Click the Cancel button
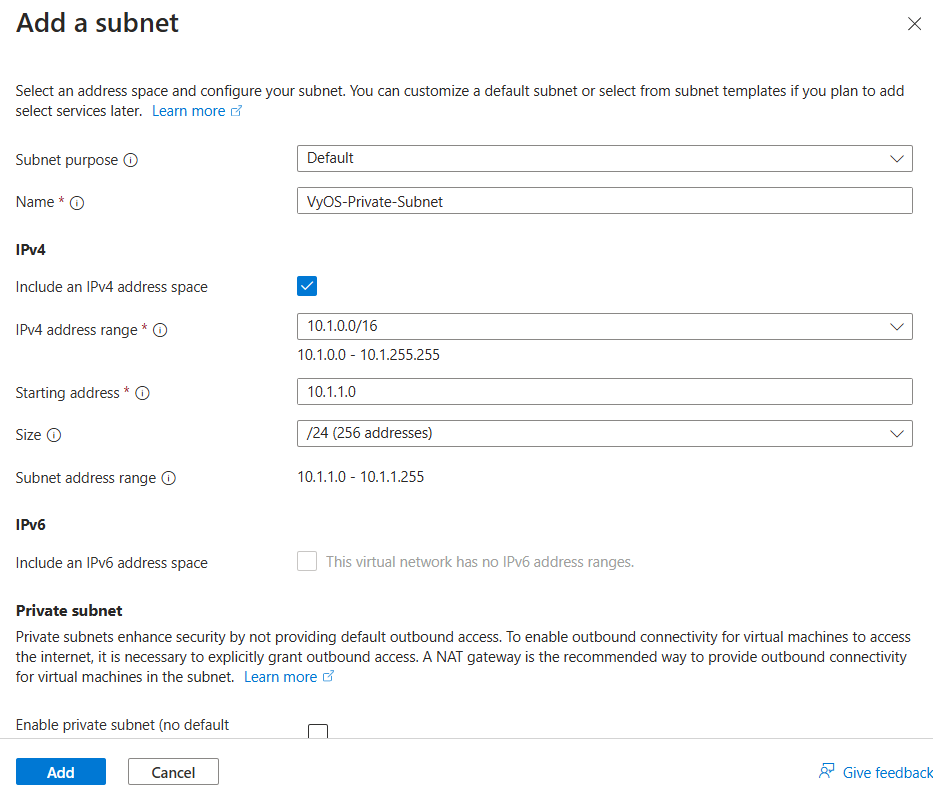This screenshot has width=933, height=790. (173, 771)
